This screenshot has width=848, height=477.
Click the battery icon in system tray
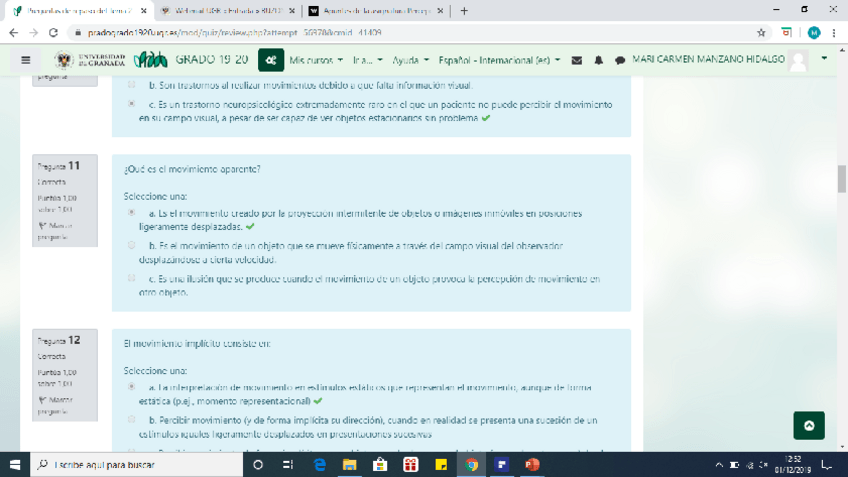click(734, 465)
